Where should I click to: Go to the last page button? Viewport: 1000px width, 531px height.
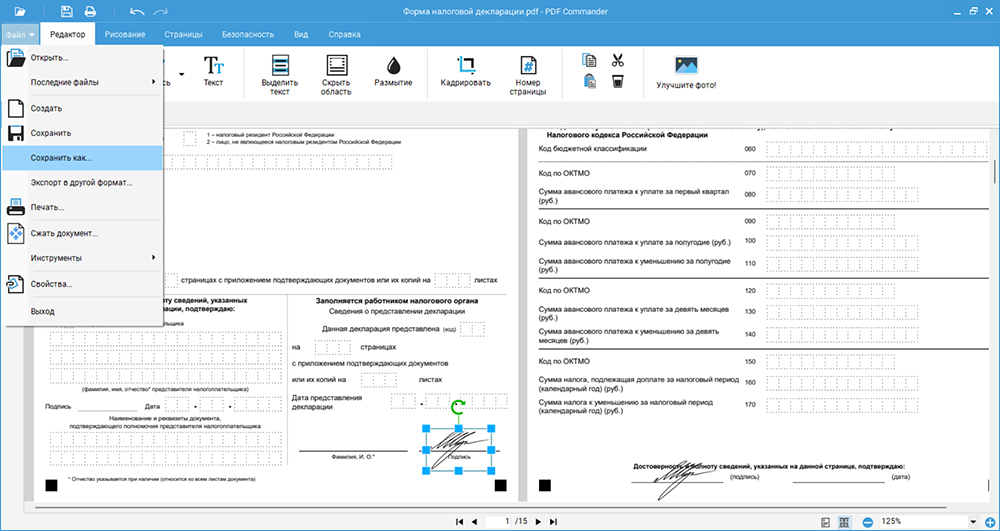(551, 522)
